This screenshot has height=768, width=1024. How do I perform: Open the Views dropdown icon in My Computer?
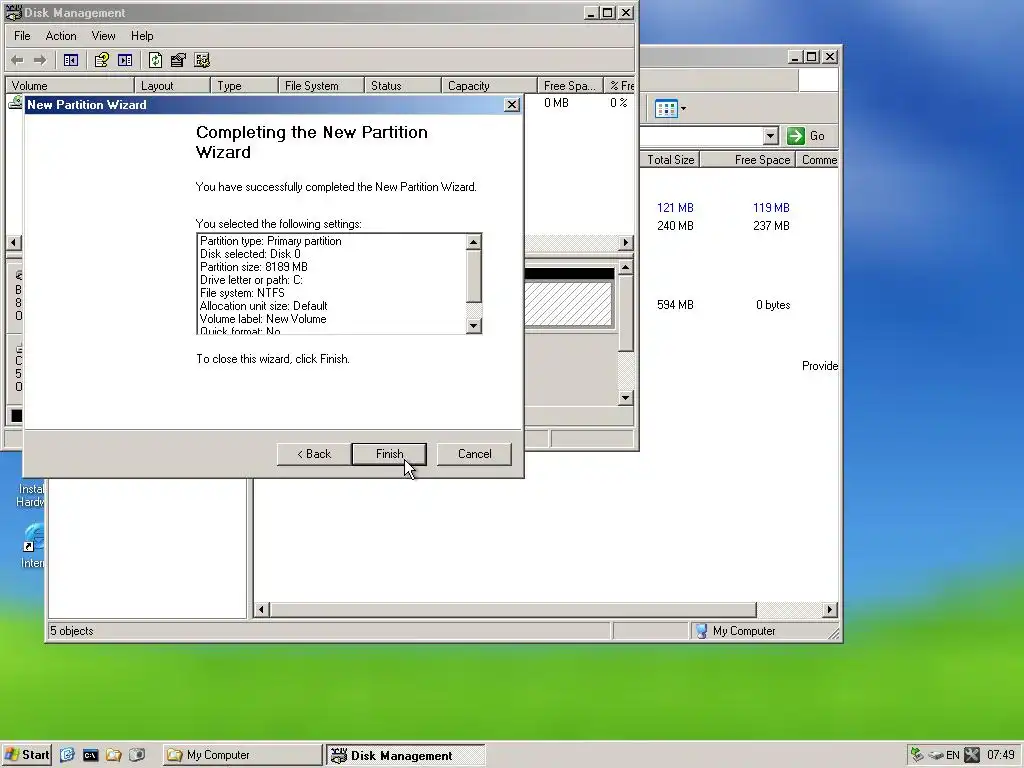click(x=670, y=108)
